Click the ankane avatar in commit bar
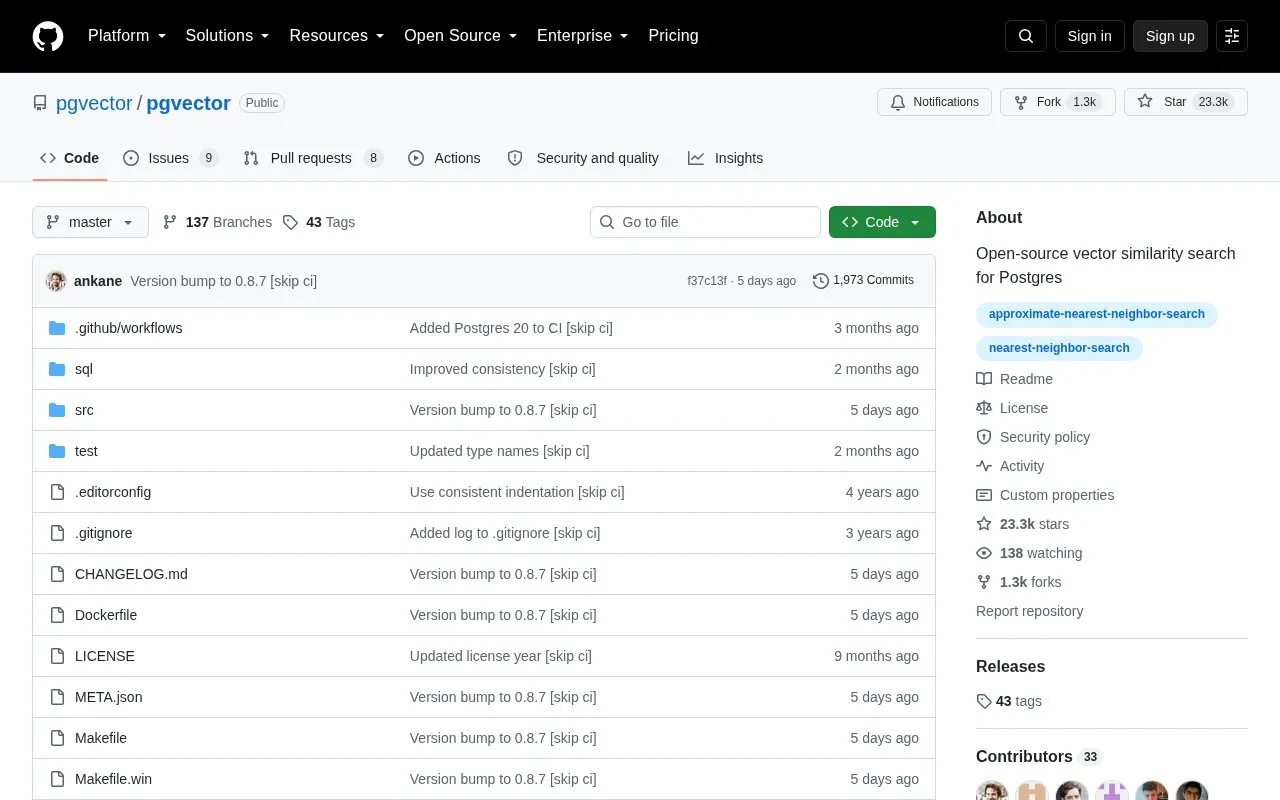Viewport: 1280px width, 800px height. [56, 281]
